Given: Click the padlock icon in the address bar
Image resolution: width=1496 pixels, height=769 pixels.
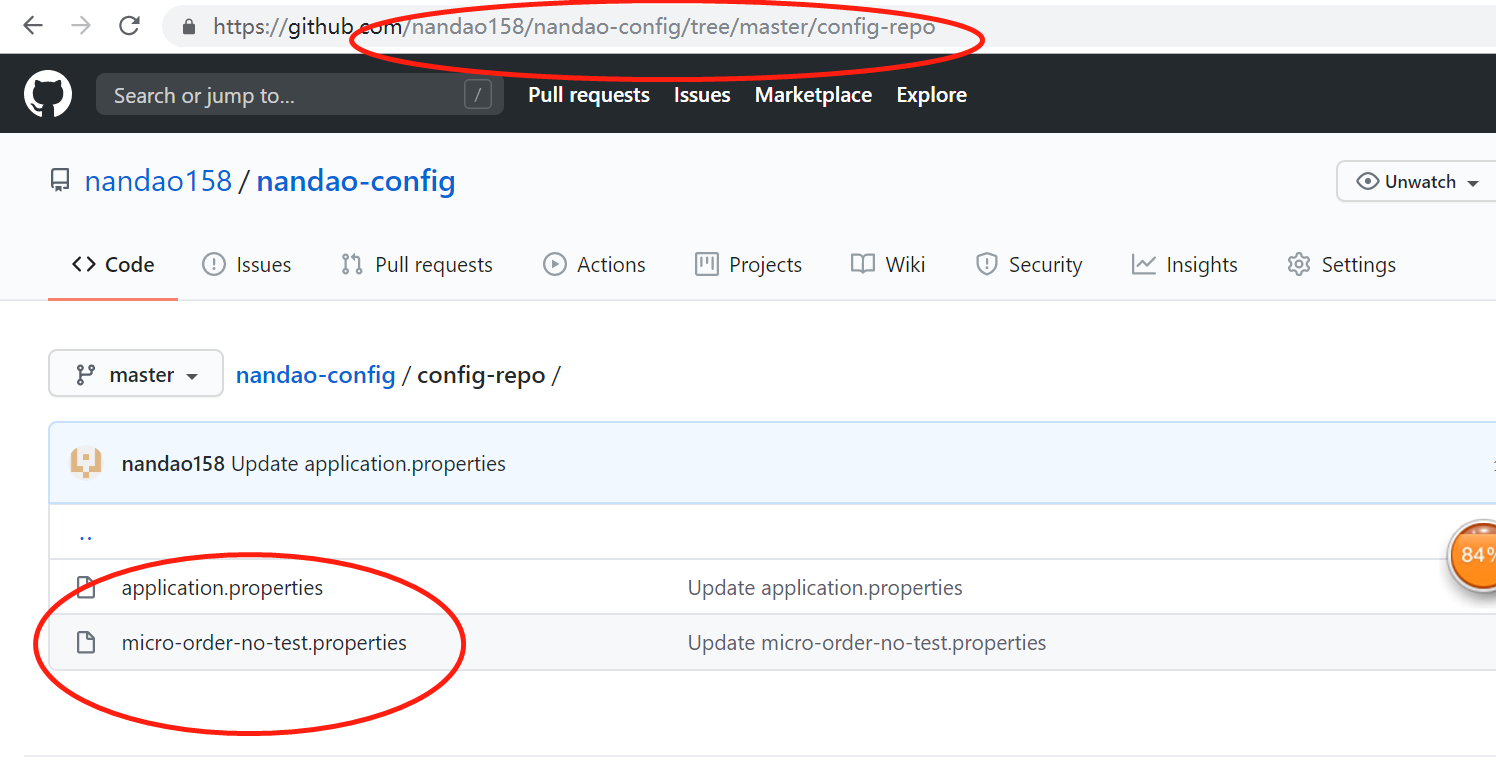Looking at the screenshot, I should tap(189, 27).
